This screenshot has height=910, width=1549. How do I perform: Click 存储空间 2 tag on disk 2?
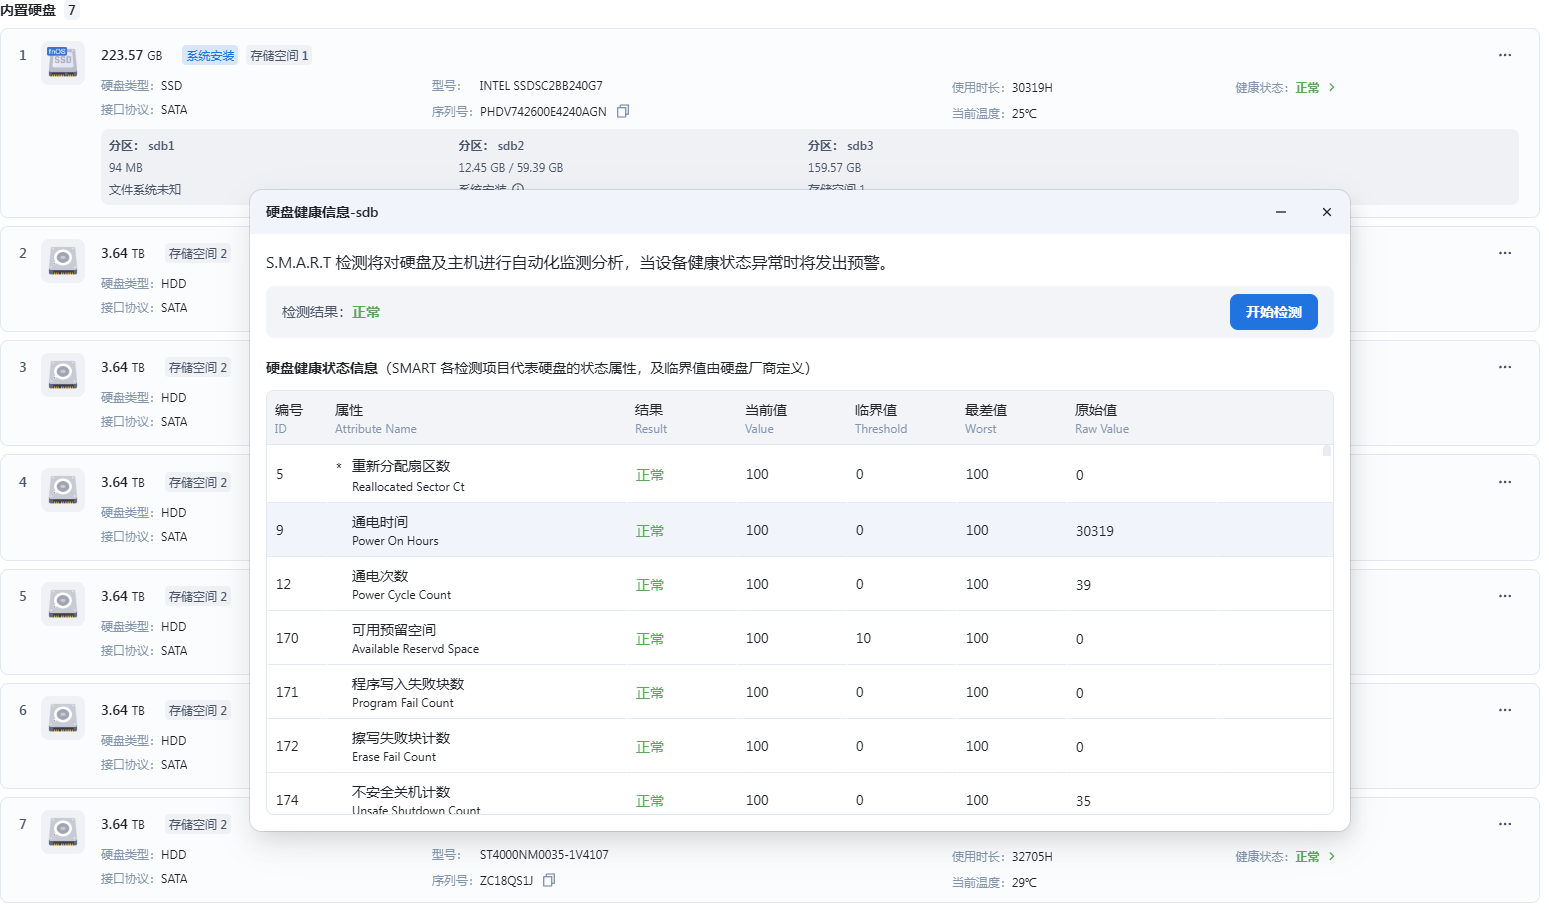point(198,254)
